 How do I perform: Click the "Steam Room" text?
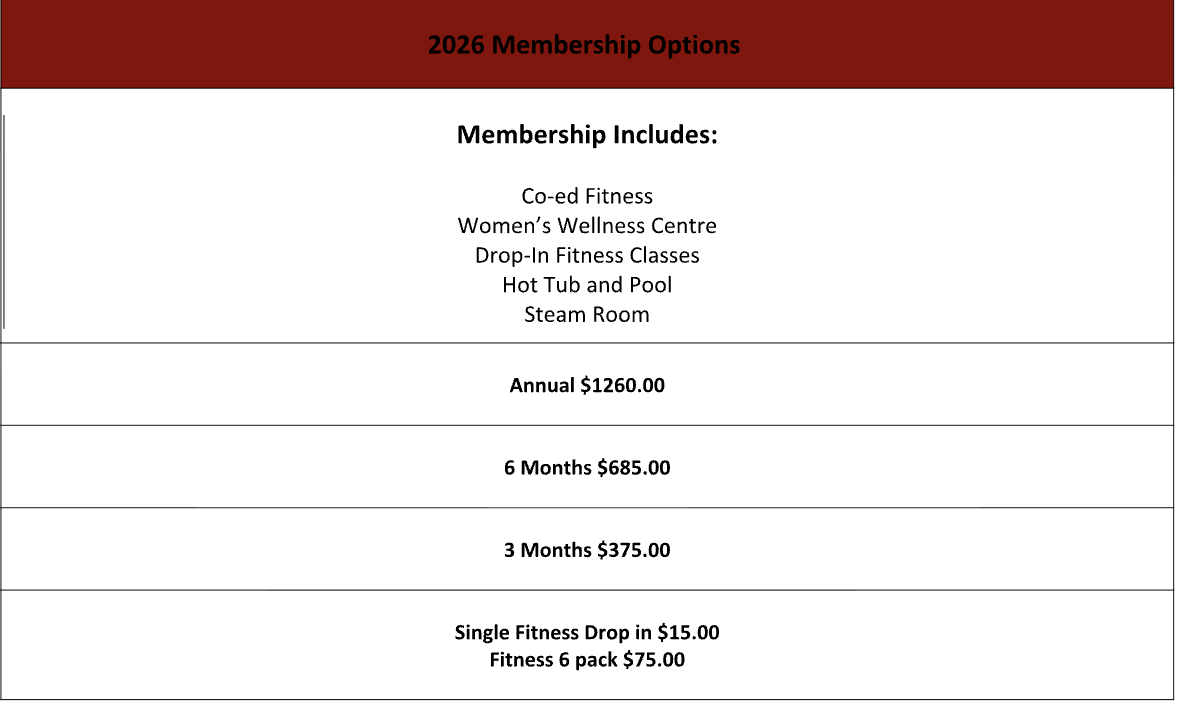[x=587, y=315]
